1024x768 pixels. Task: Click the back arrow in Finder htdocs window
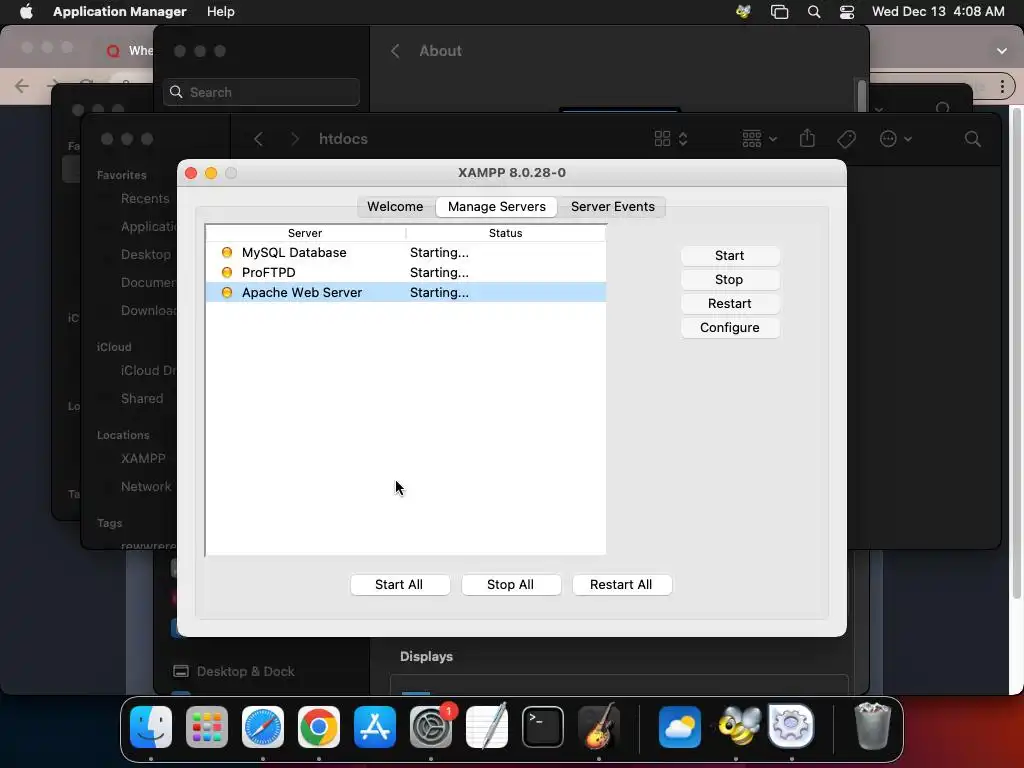pyautogui.click(x=259, y=139)
